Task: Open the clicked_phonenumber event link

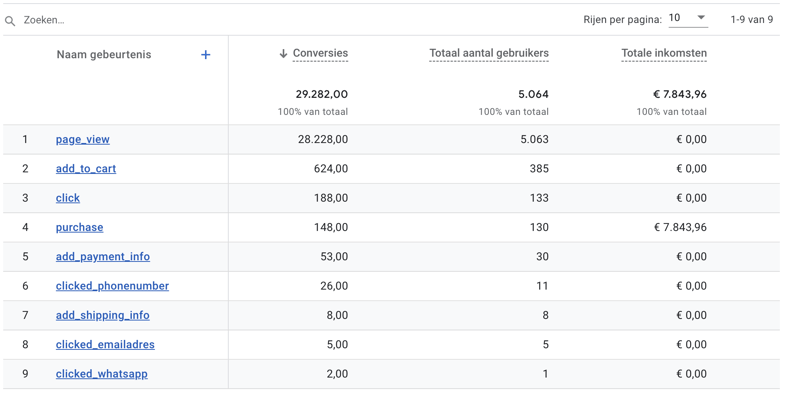Action: [x=112, y=286]
